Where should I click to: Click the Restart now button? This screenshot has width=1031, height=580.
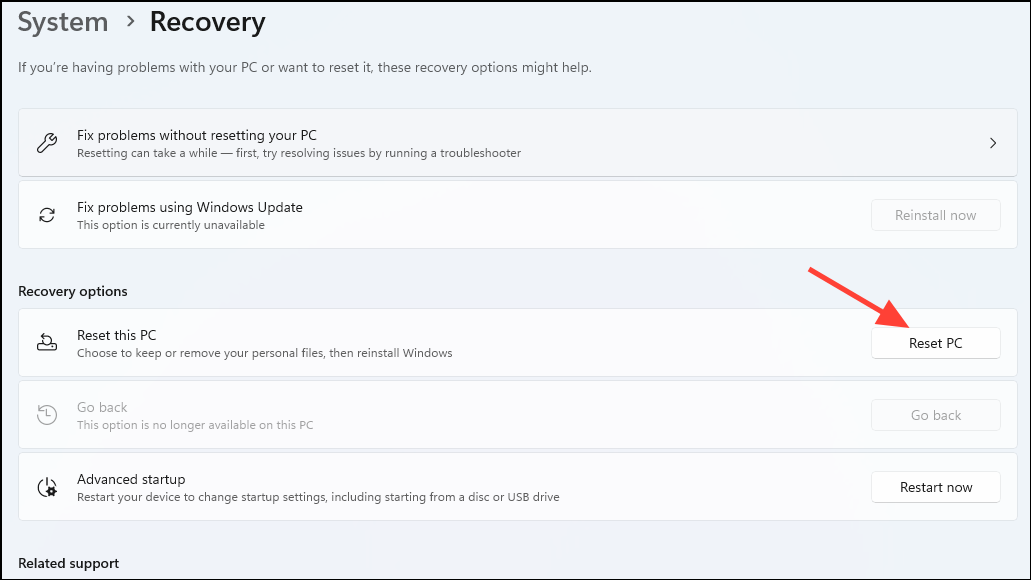936,487
